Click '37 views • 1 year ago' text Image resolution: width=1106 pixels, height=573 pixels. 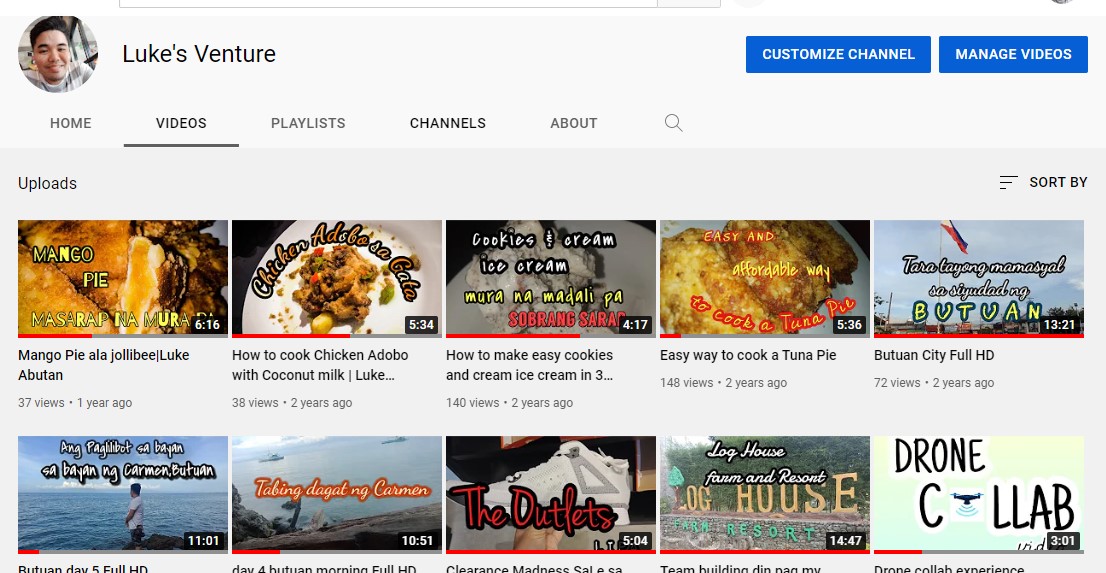[x=75, y=403]
